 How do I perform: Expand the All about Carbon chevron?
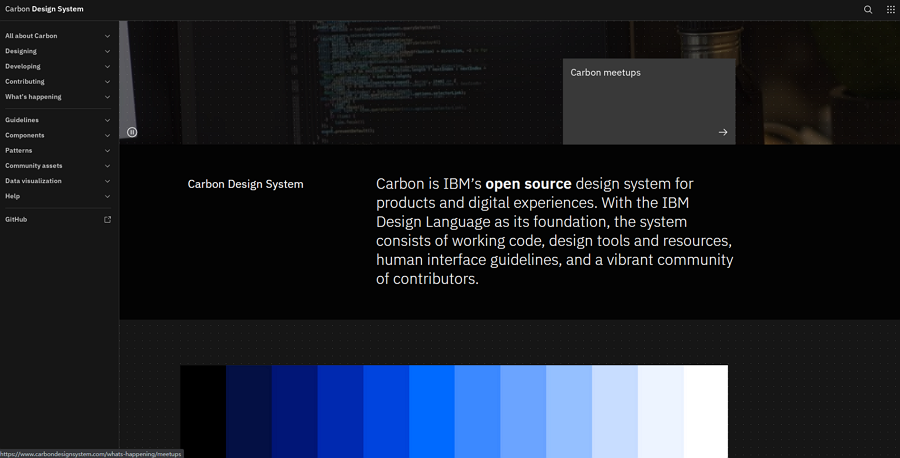pyautogui.click(x=107, y=36)
